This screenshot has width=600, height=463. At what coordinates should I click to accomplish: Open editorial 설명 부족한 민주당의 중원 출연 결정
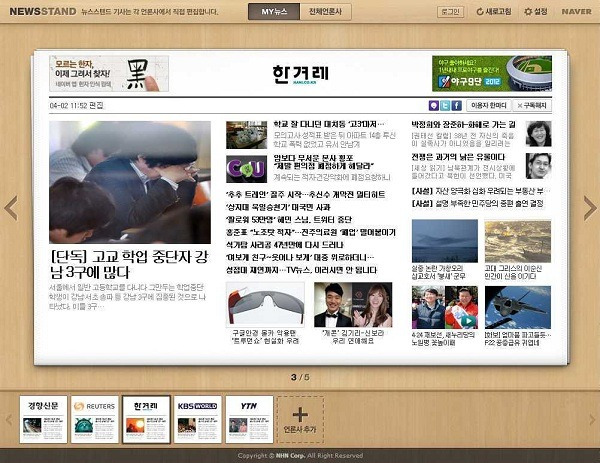pos(478,204)
